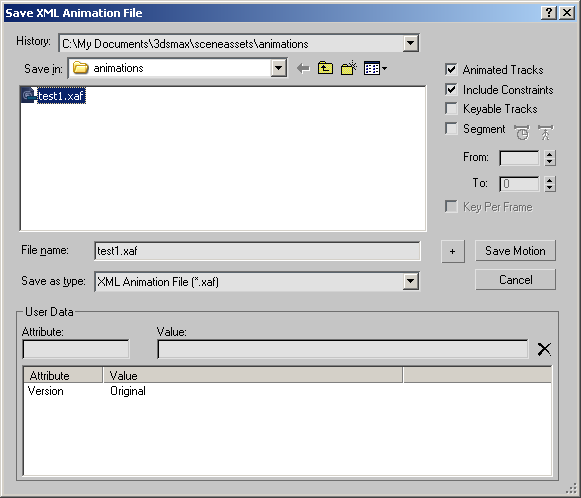Click the segment figure range icon

(x=545, y=132)
